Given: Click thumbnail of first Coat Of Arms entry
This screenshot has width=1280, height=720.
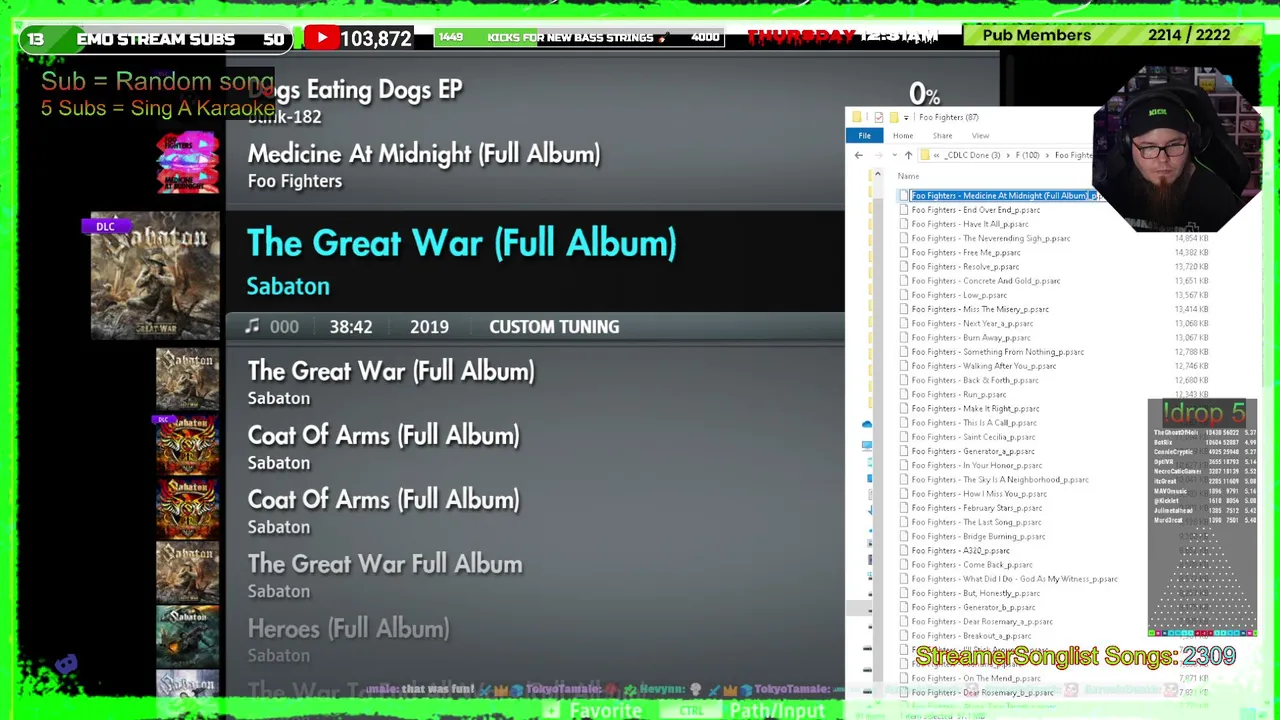Looking at the screenshot, I should (x=187, y=444).
